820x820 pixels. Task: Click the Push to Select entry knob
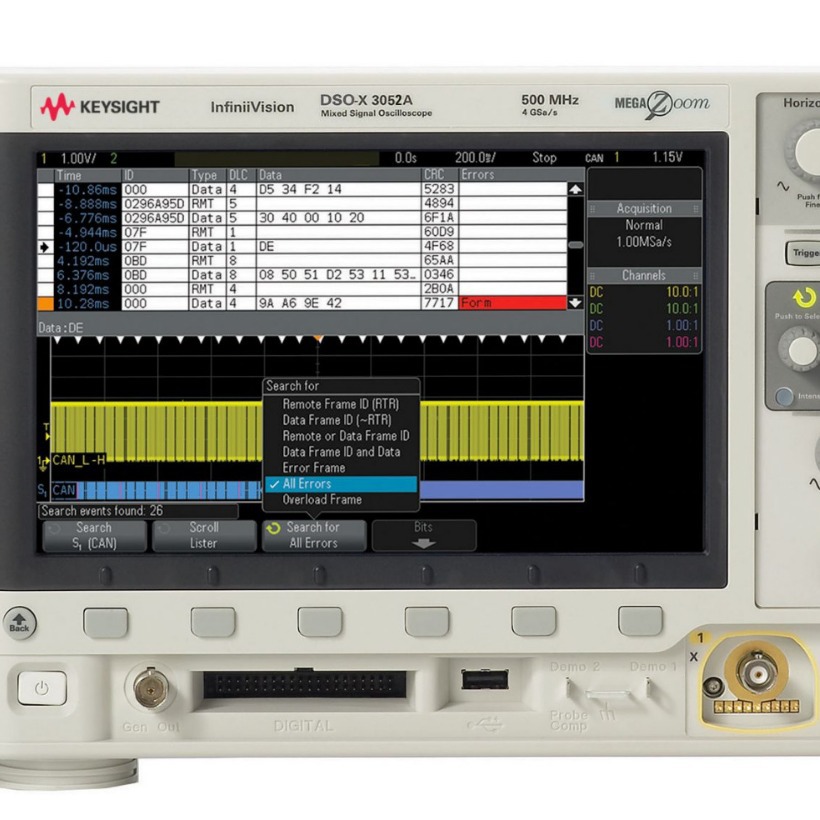coord(800,349)
